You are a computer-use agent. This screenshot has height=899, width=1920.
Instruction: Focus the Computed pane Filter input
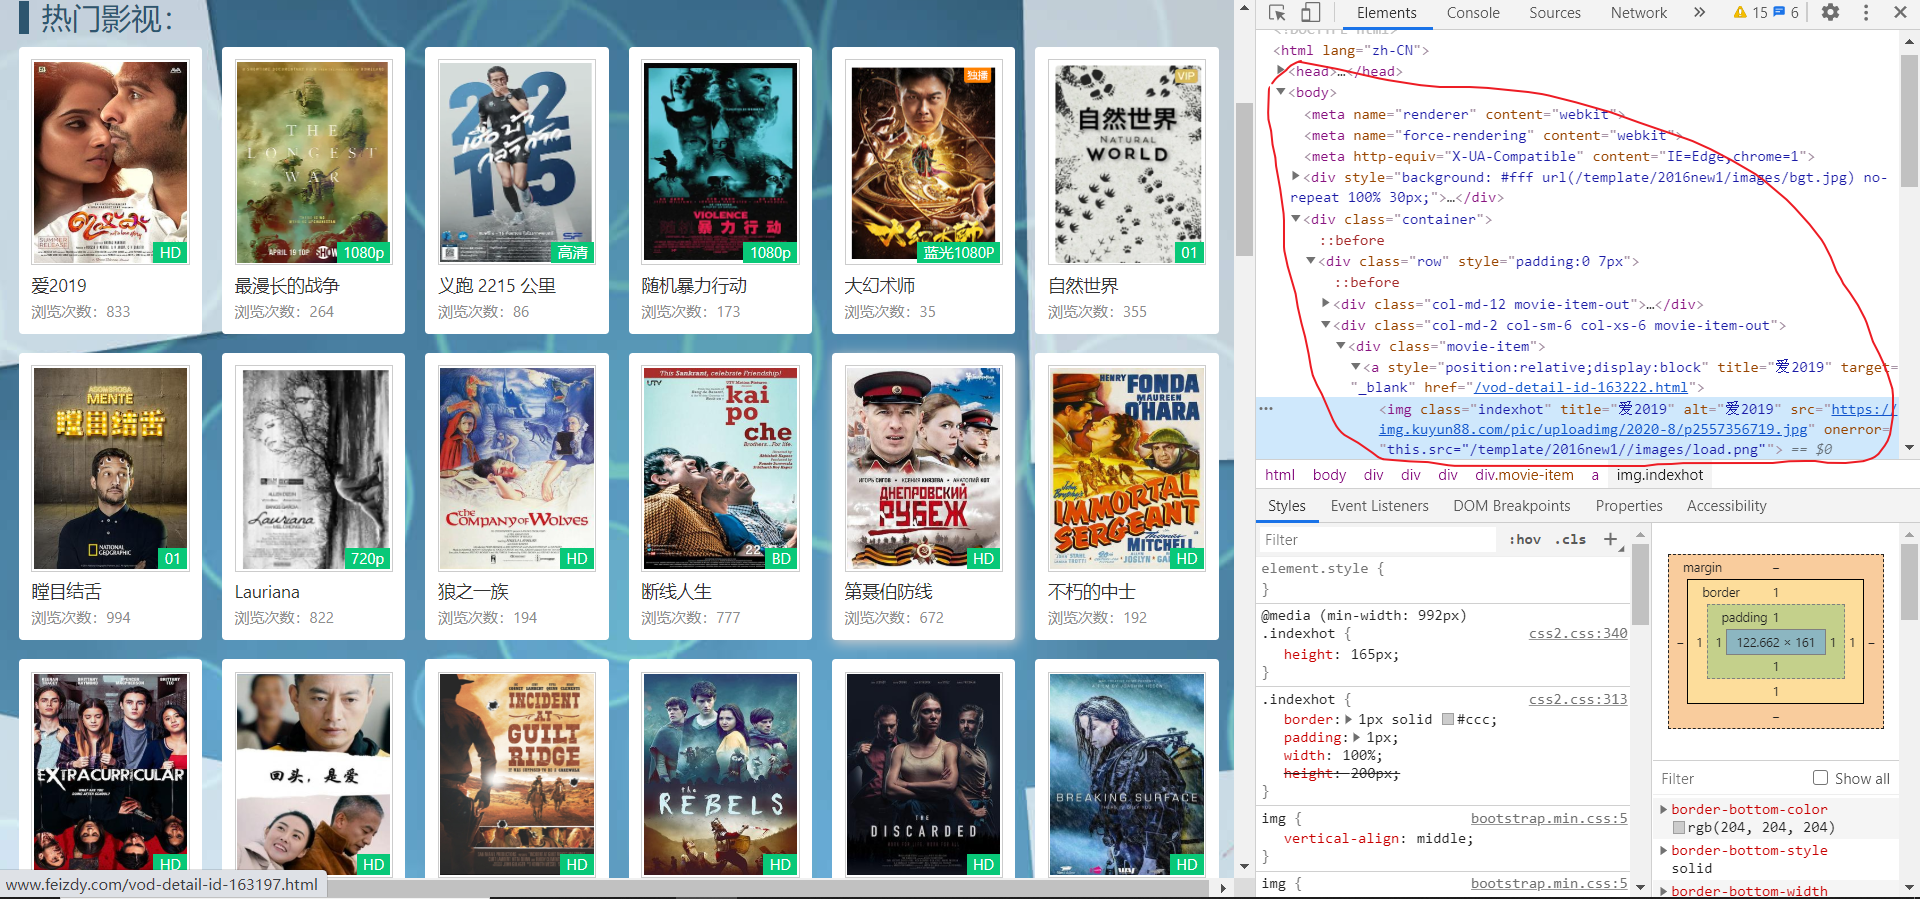point(1730,778)
